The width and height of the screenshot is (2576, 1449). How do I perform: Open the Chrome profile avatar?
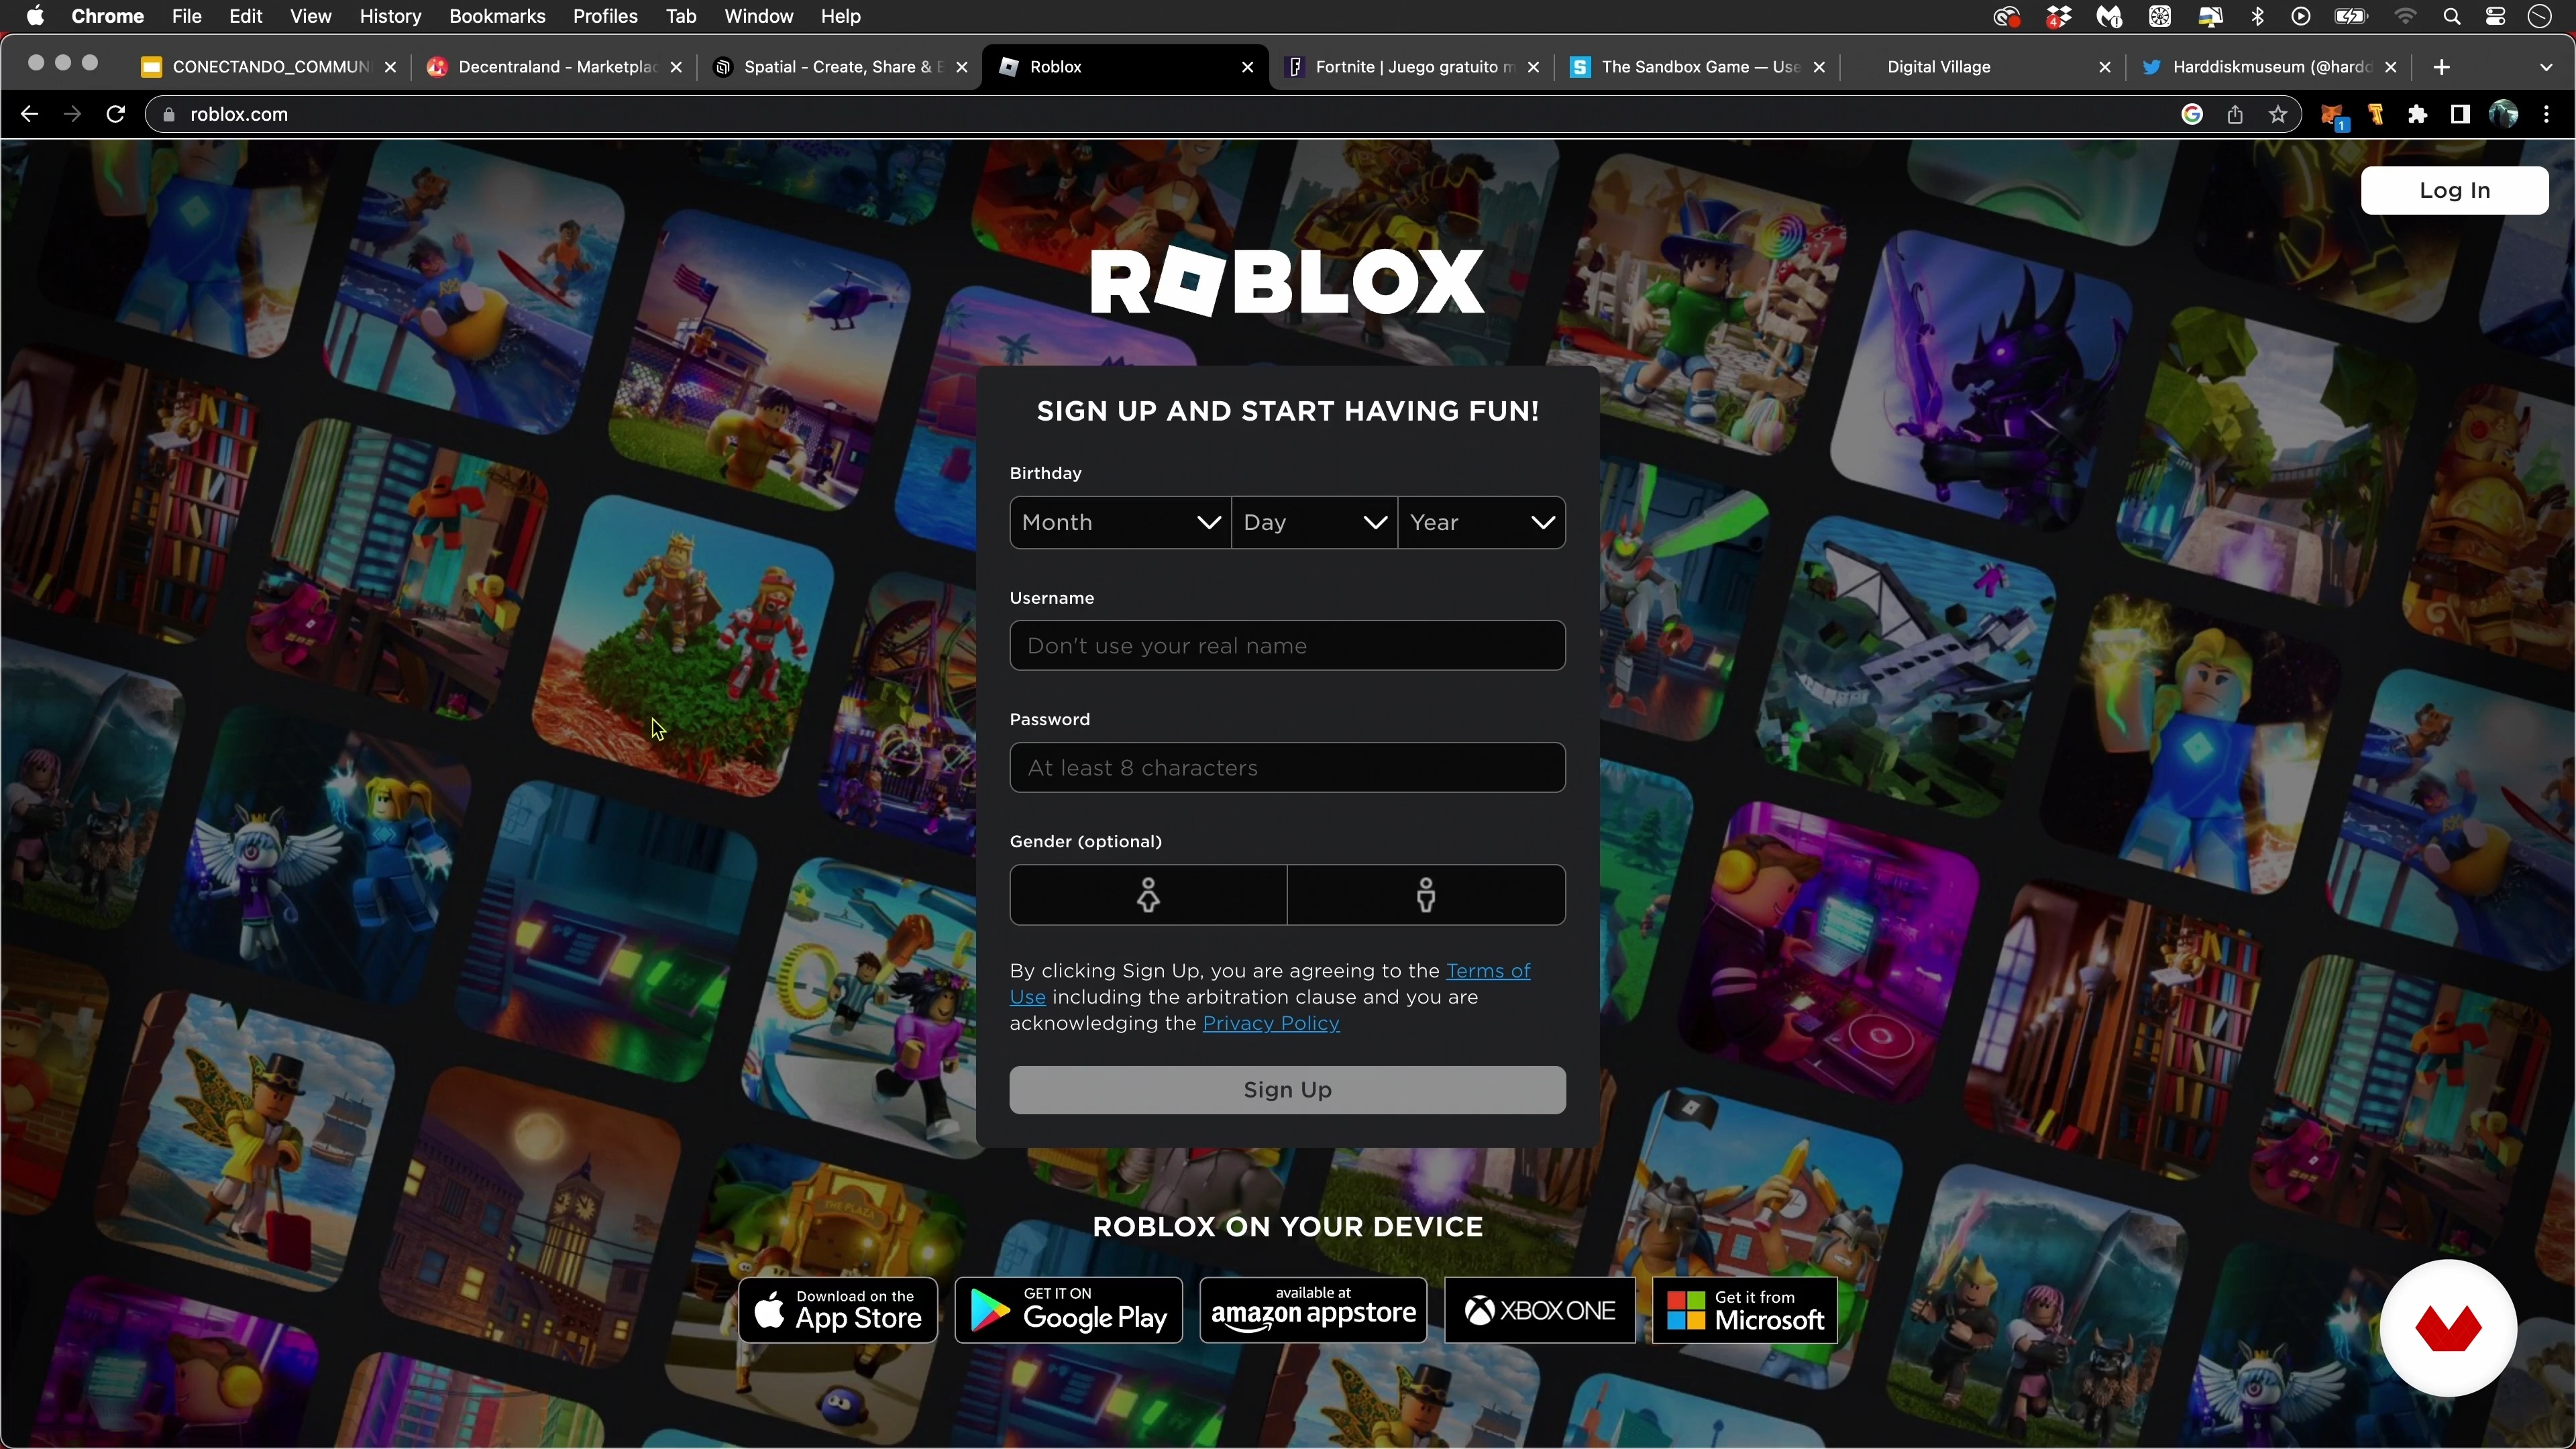coord(2503,115)
